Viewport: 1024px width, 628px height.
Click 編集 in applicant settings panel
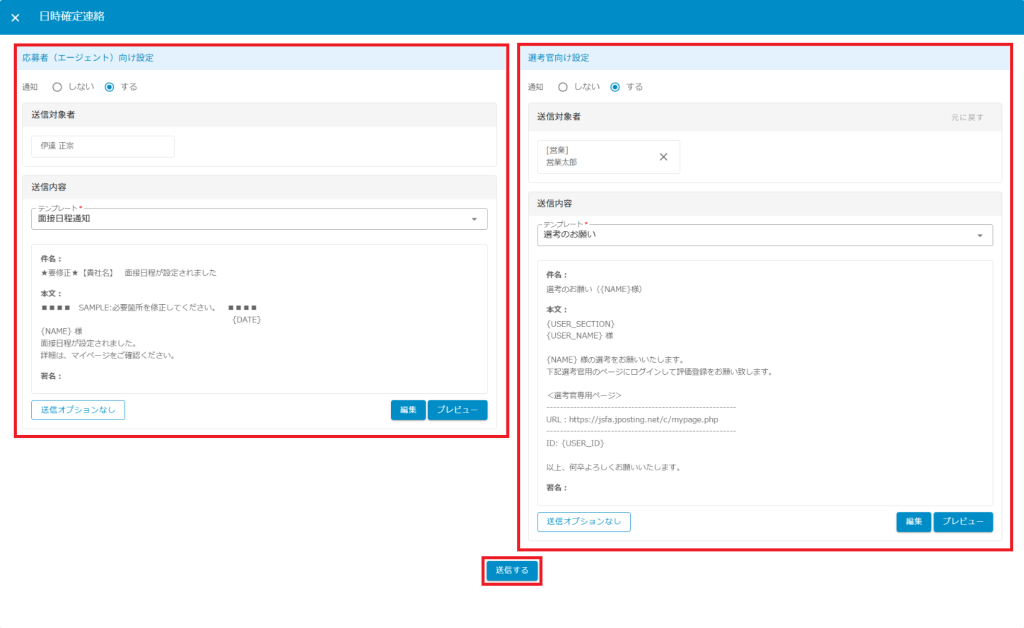tap(408, 410)
